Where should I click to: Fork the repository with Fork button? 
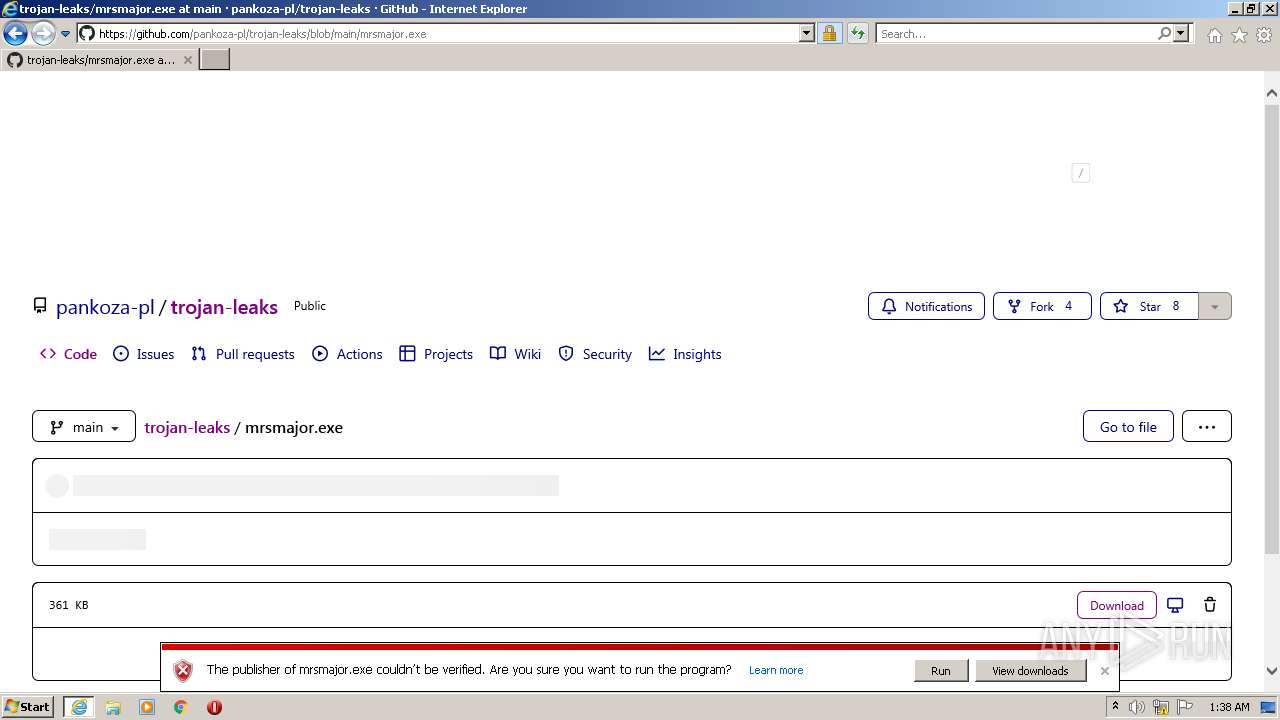1042,306
